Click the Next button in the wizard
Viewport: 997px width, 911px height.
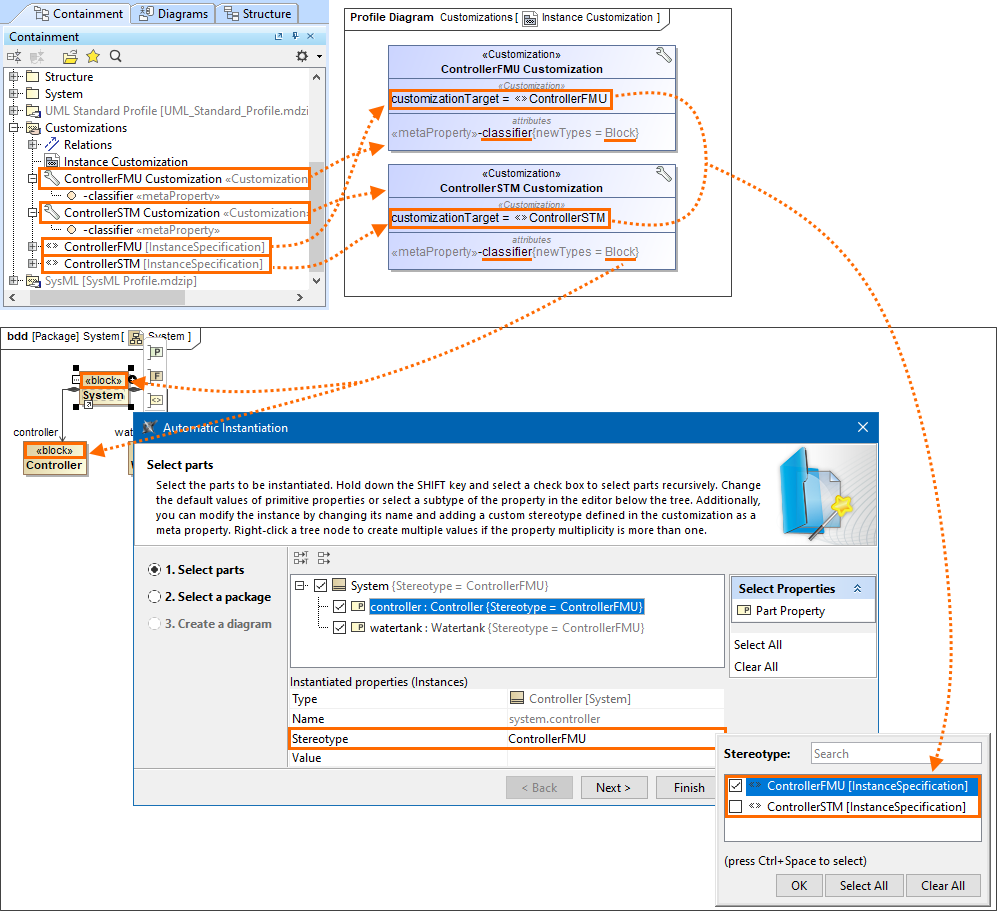click(x=613, y=787)
